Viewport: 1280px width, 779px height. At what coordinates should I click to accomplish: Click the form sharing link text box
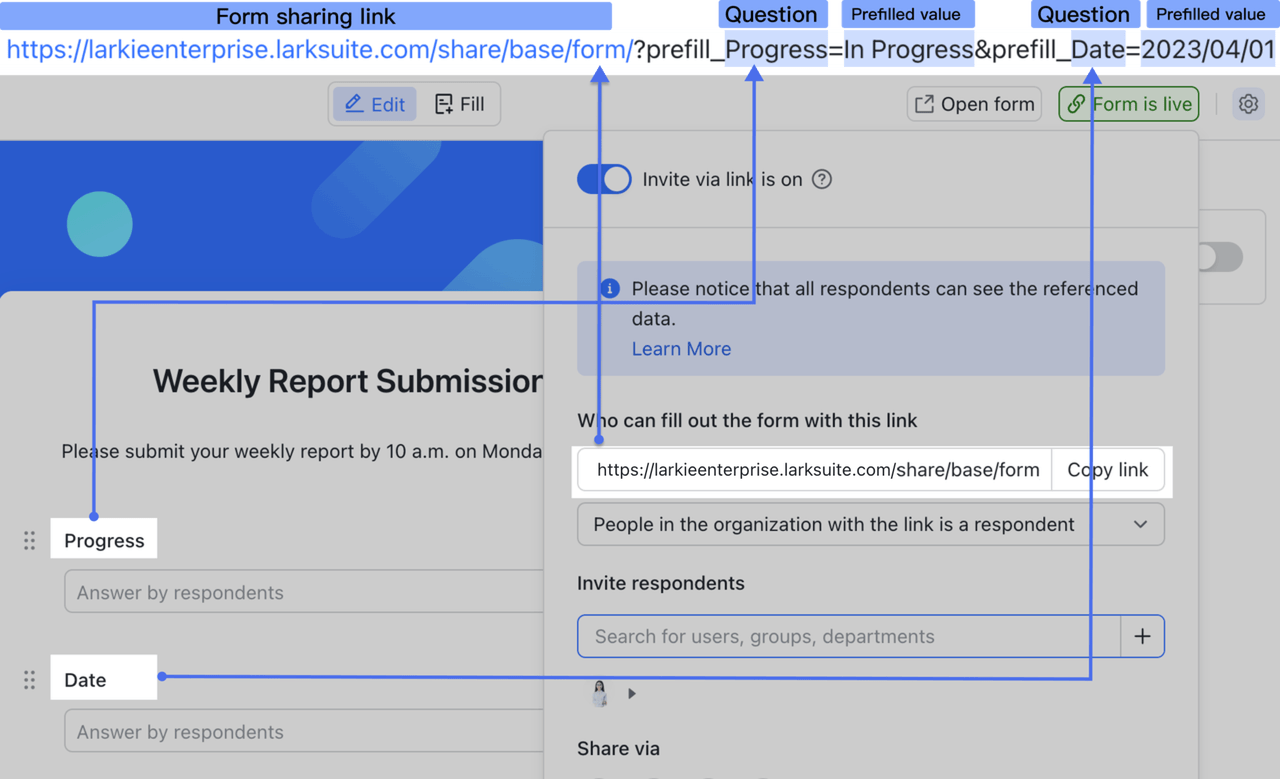(x=815, y=470)
